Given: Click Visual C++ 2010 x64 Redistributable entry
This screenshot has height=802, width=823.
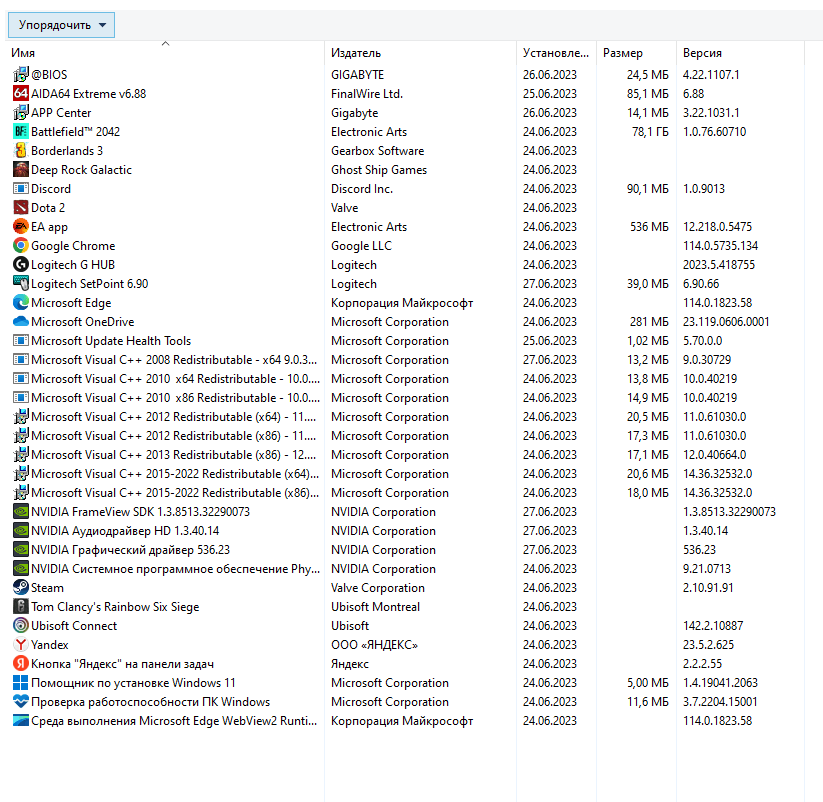Looking at the screenshot, I should point(175,378).
